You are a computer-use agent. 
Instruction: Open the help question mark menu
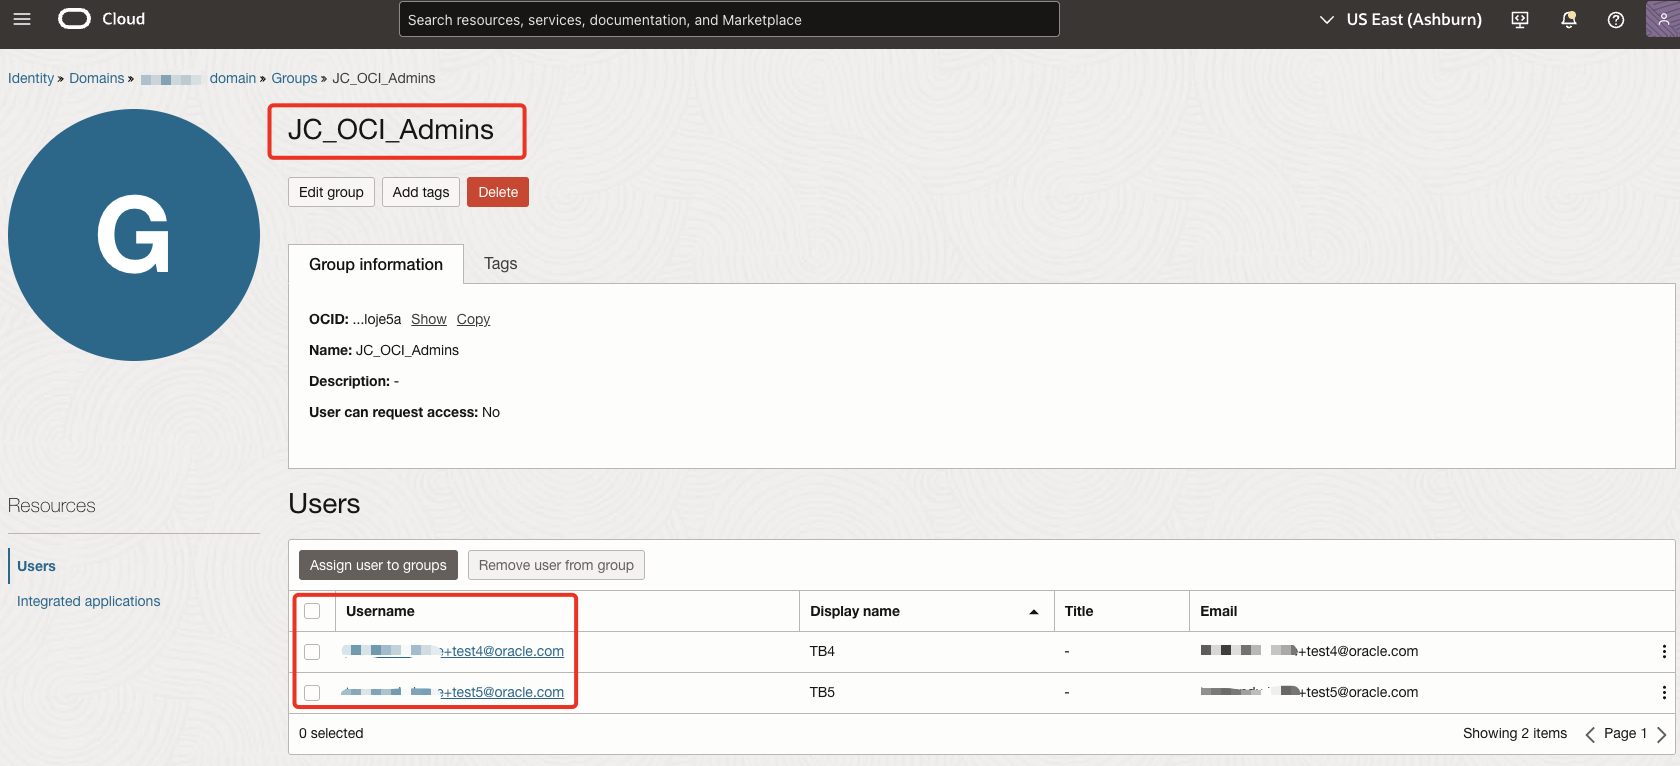(x=1616, y=20)
